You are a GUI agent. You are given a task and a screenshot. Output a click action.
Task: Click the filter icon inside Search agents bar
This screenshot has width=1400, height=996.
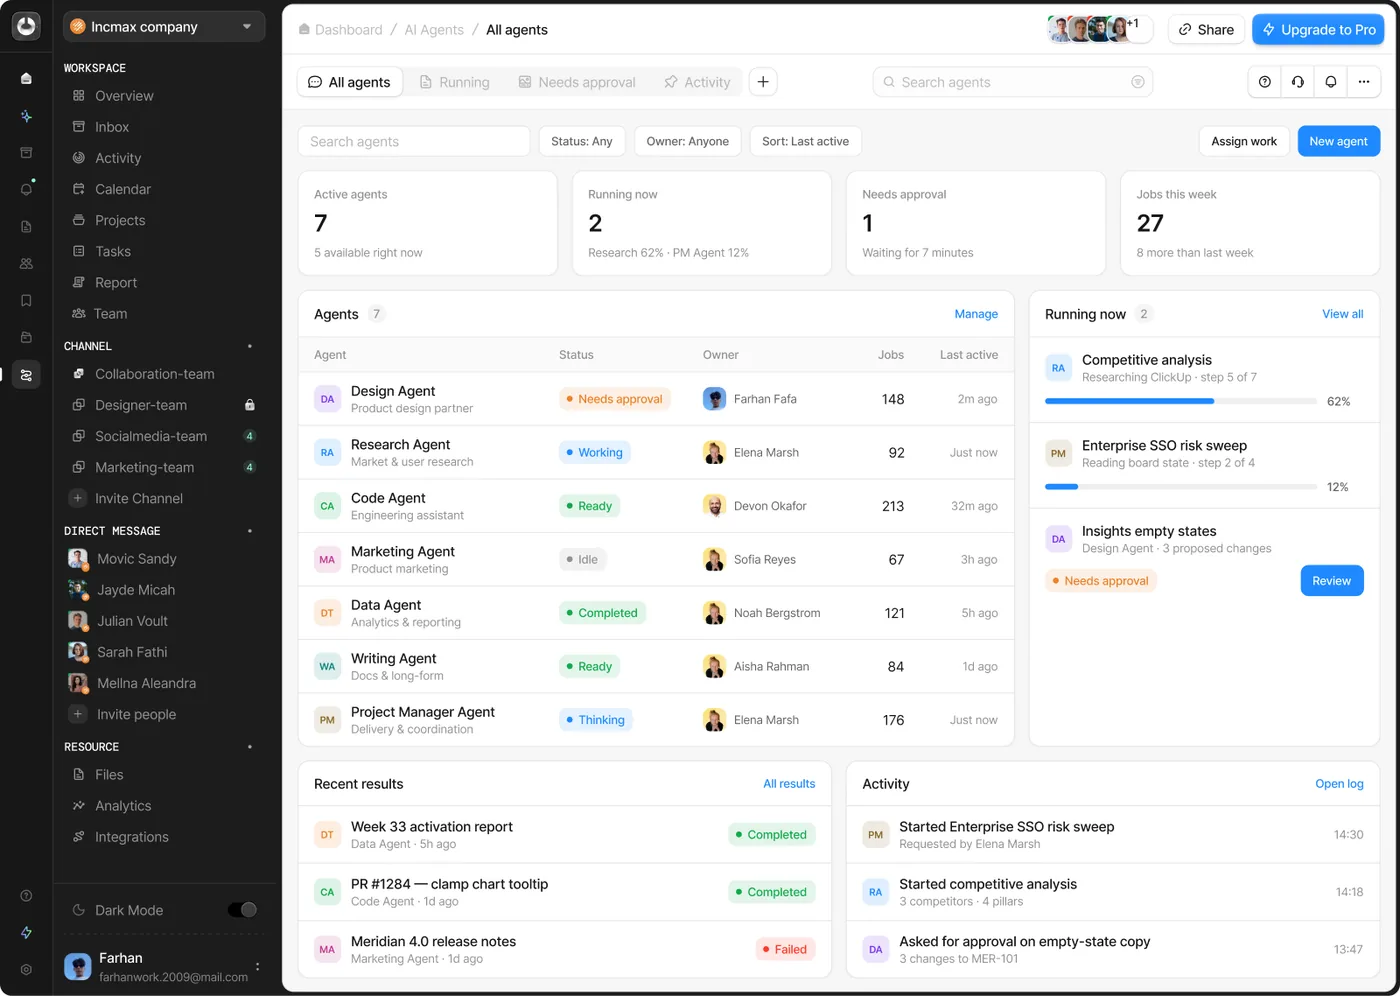pos(1137,82)
